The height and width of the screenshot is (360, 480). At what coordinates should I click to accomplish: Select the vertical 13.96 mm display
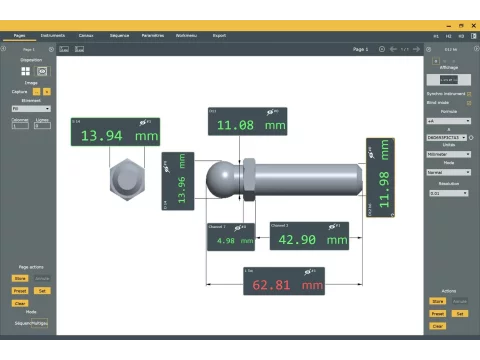point(178,181)
